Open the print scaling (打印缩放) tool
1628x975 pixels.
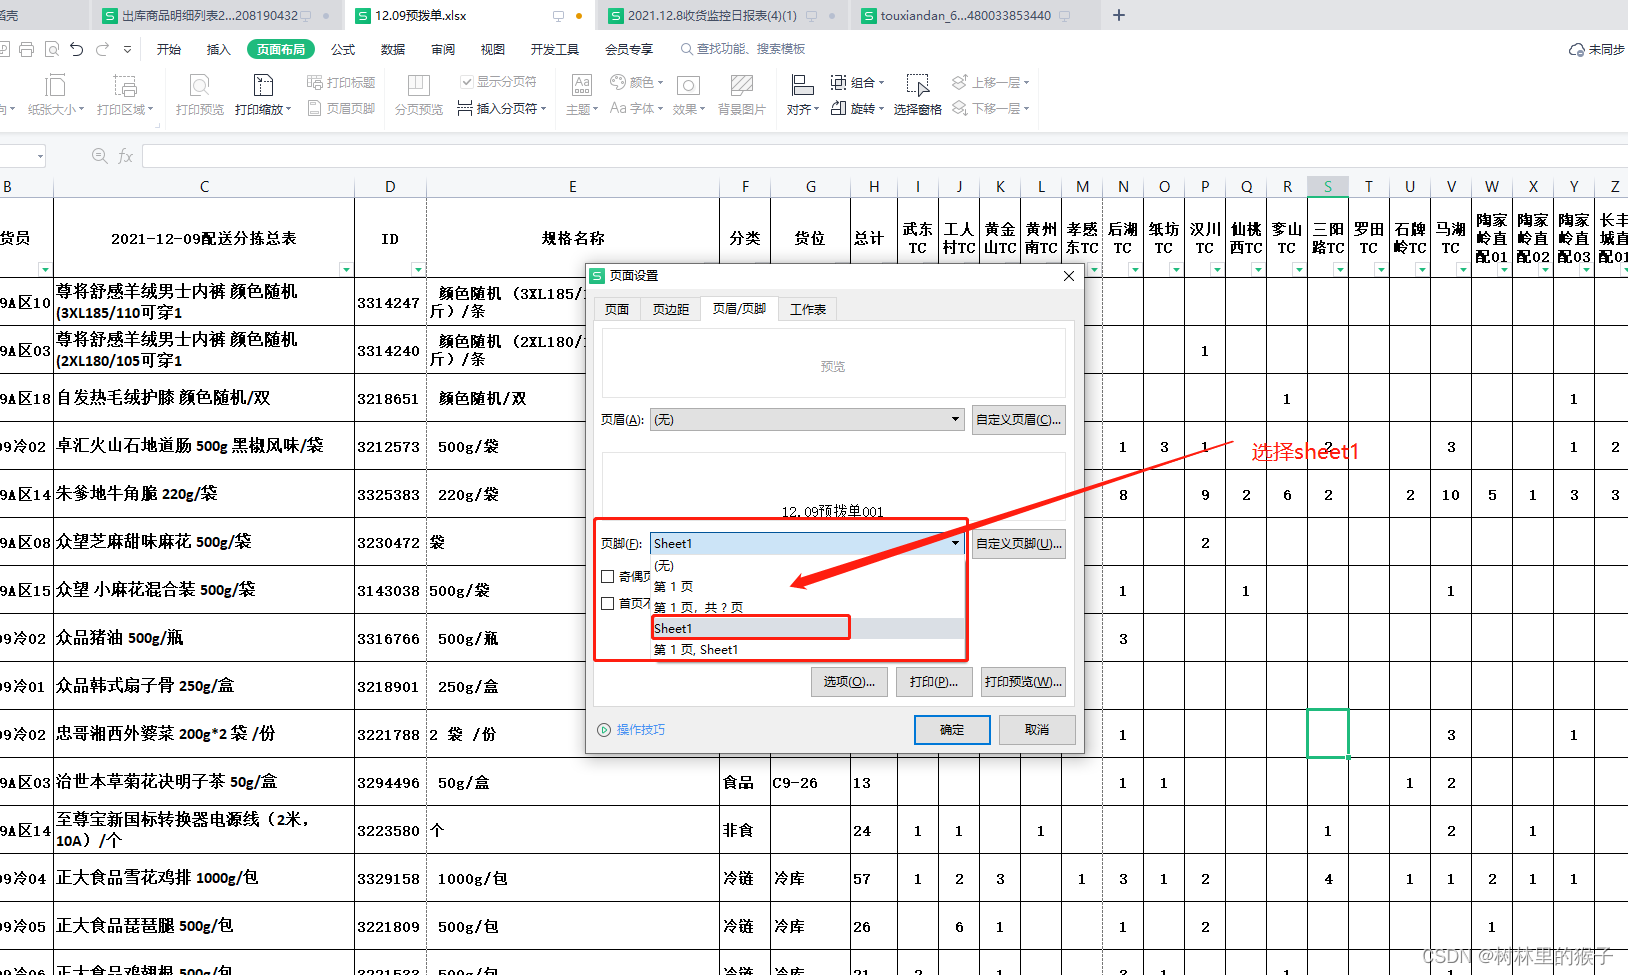[x=263, y=96]
